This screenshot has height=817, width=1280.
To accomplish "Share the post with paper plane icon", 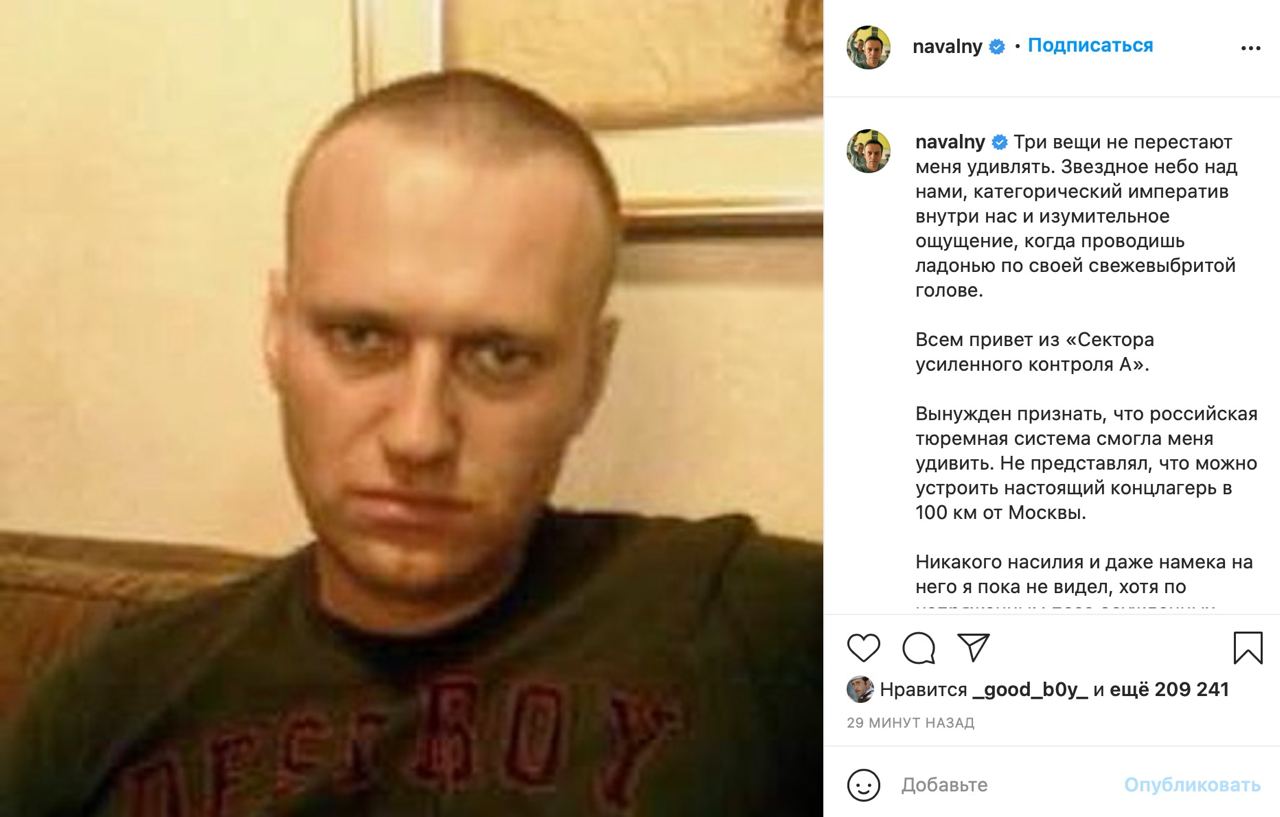I will [x=973, y=647].
